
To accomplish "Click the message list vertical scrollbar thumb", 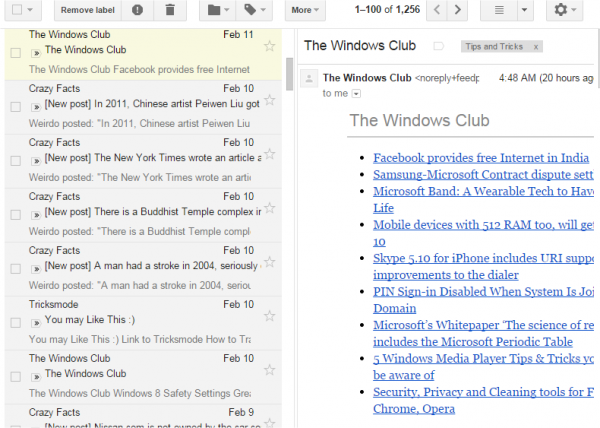I will point(289,74).
